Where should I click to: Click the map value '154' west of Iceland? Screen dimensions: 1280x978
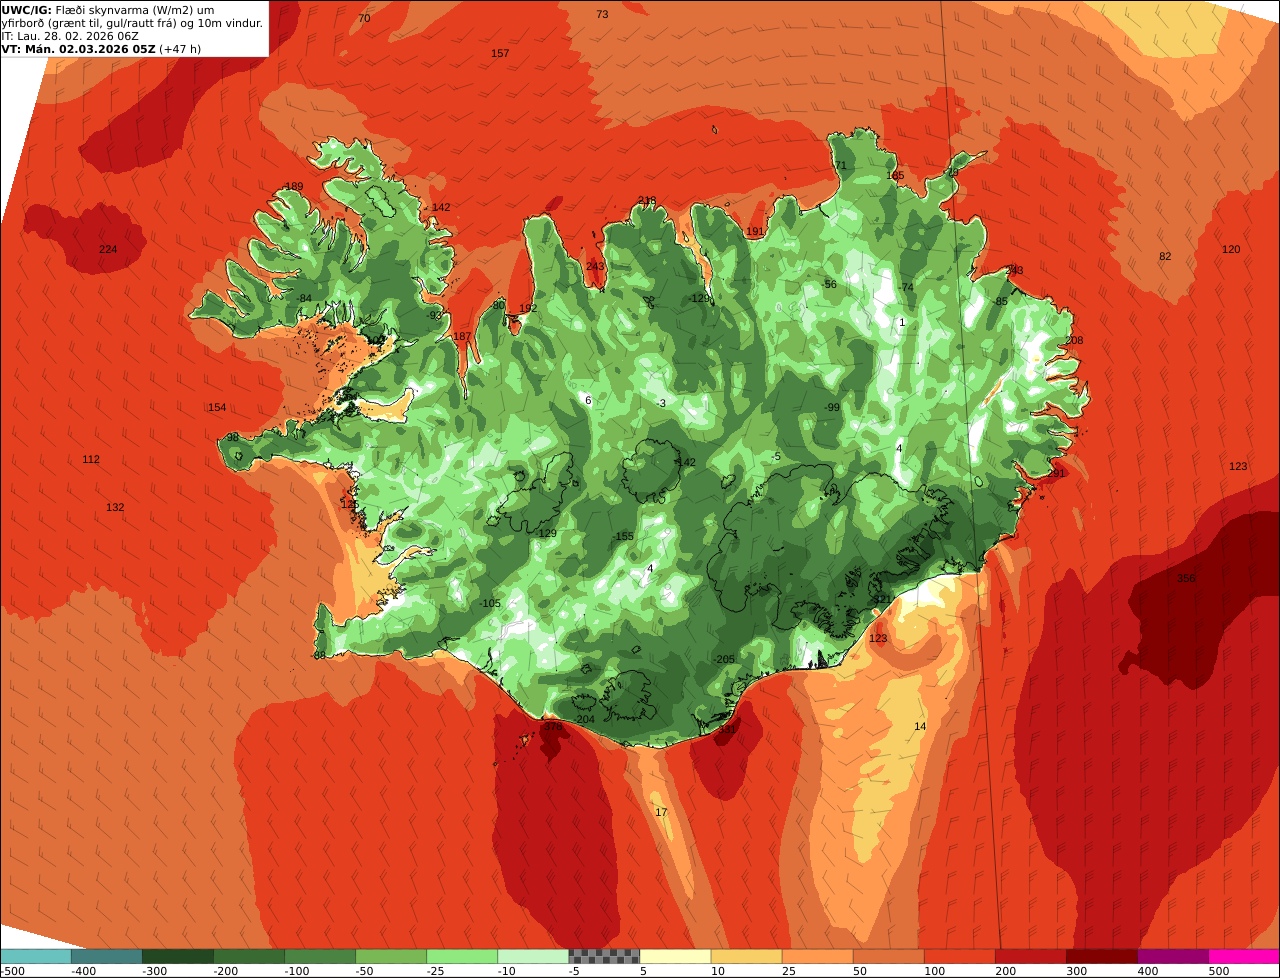point(217,408)
